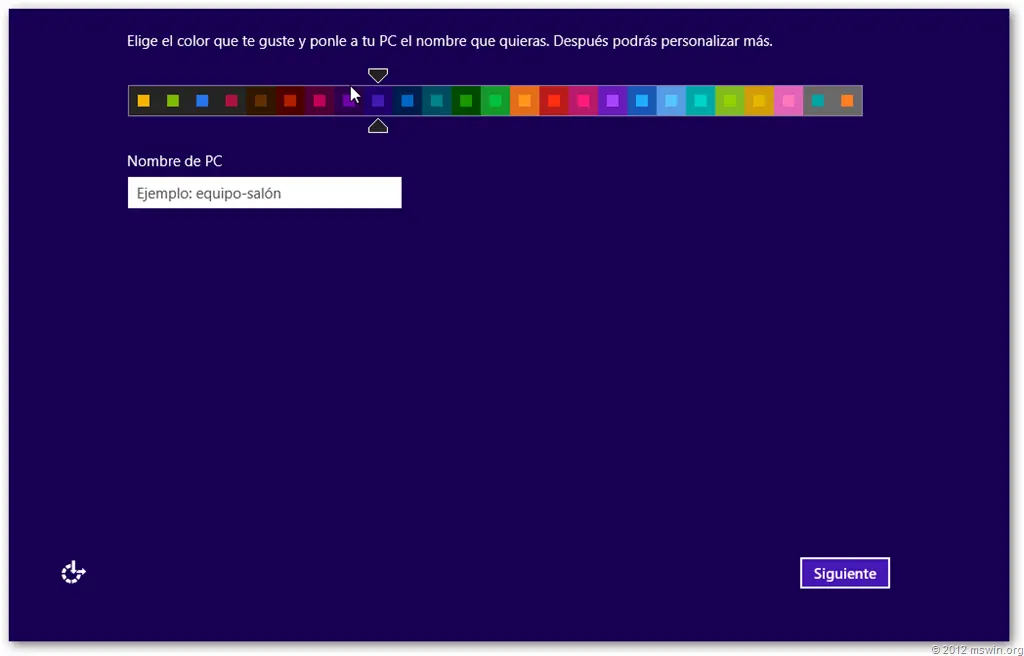Choose the light pink color swatch
Viewport: 1024px width, 656px height.
coord(788,101)
